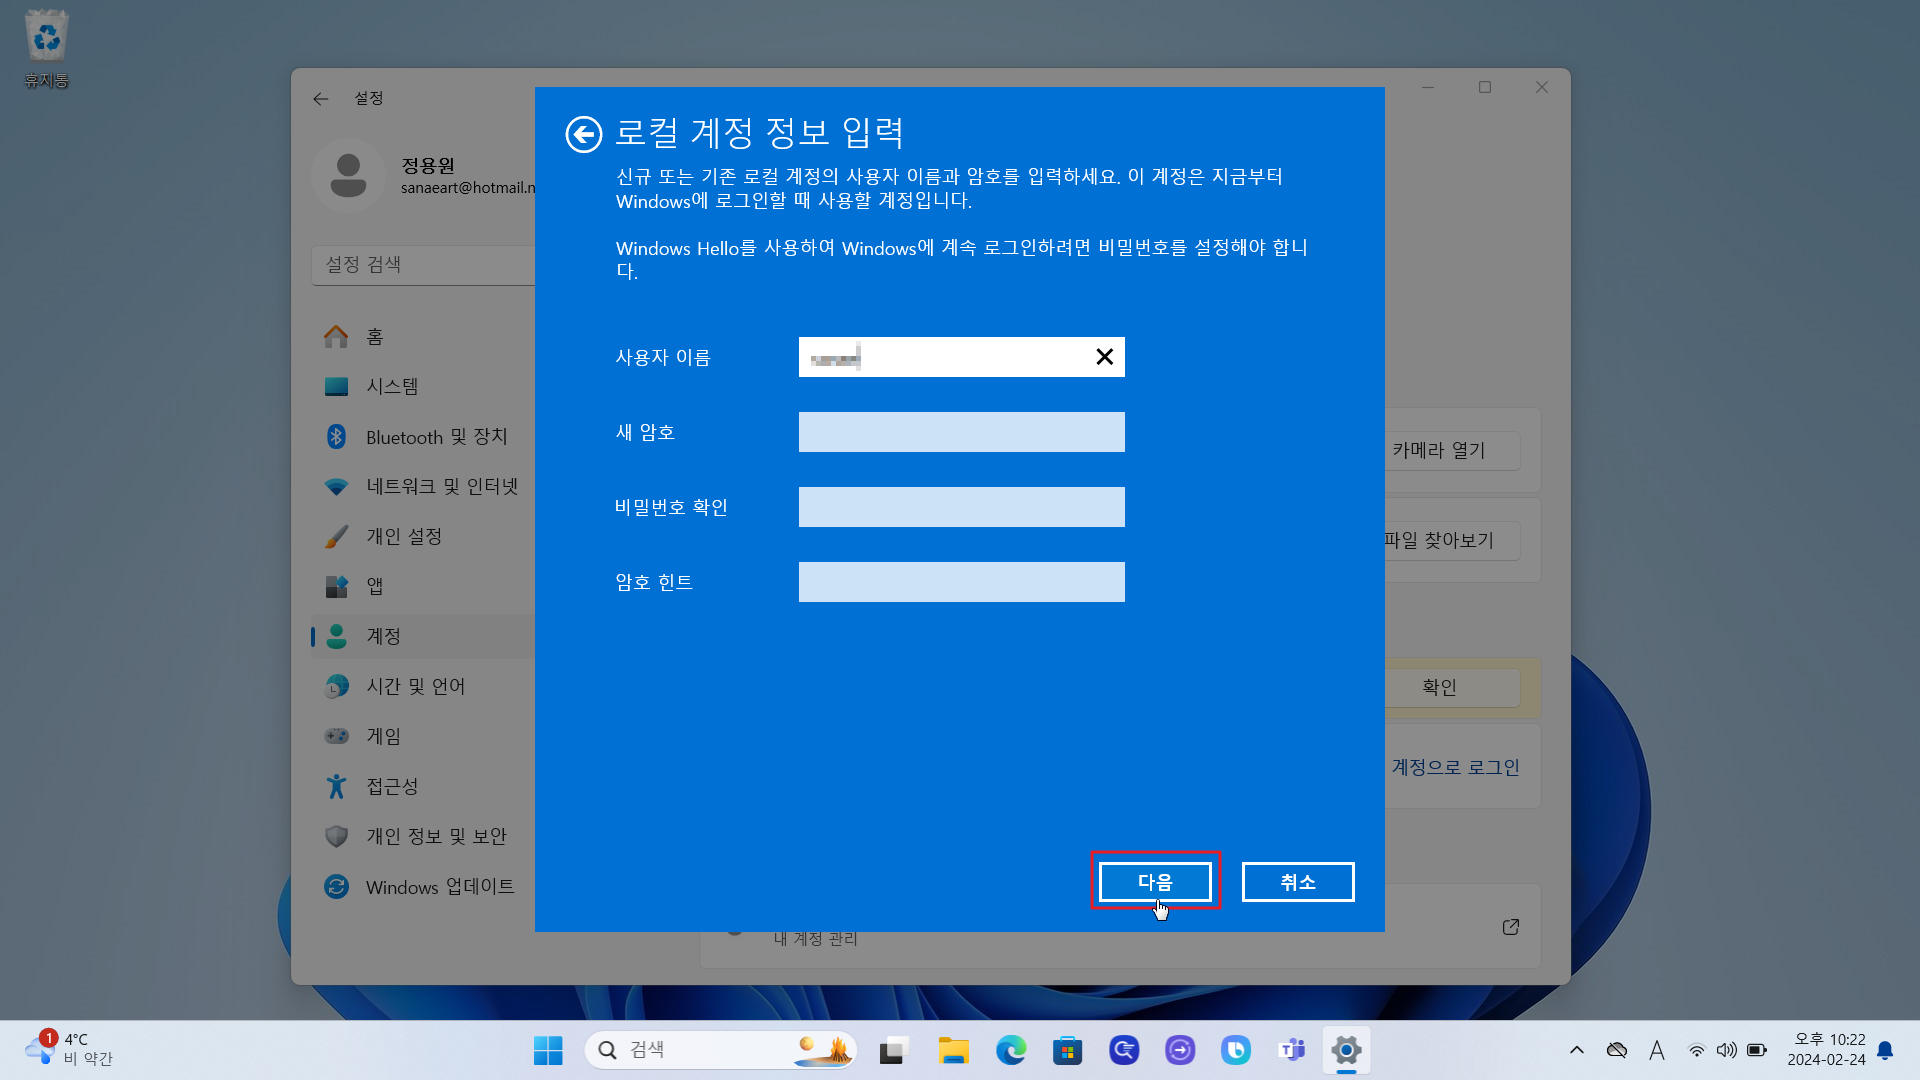Open Microsoft Teams on the taskbar
Image resolution: width=1920 pixels, height=1080 pixels.
(x=1292, y=1050)
